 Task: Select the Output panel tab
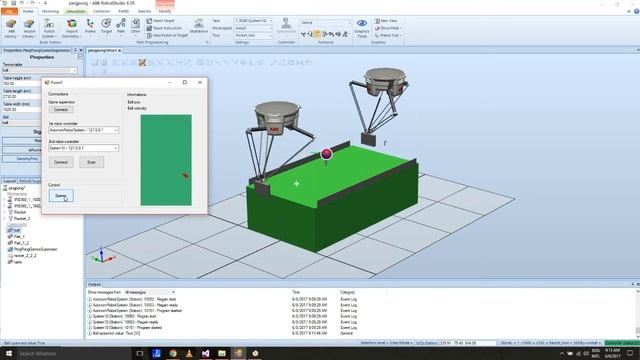[x=95, y=284]
